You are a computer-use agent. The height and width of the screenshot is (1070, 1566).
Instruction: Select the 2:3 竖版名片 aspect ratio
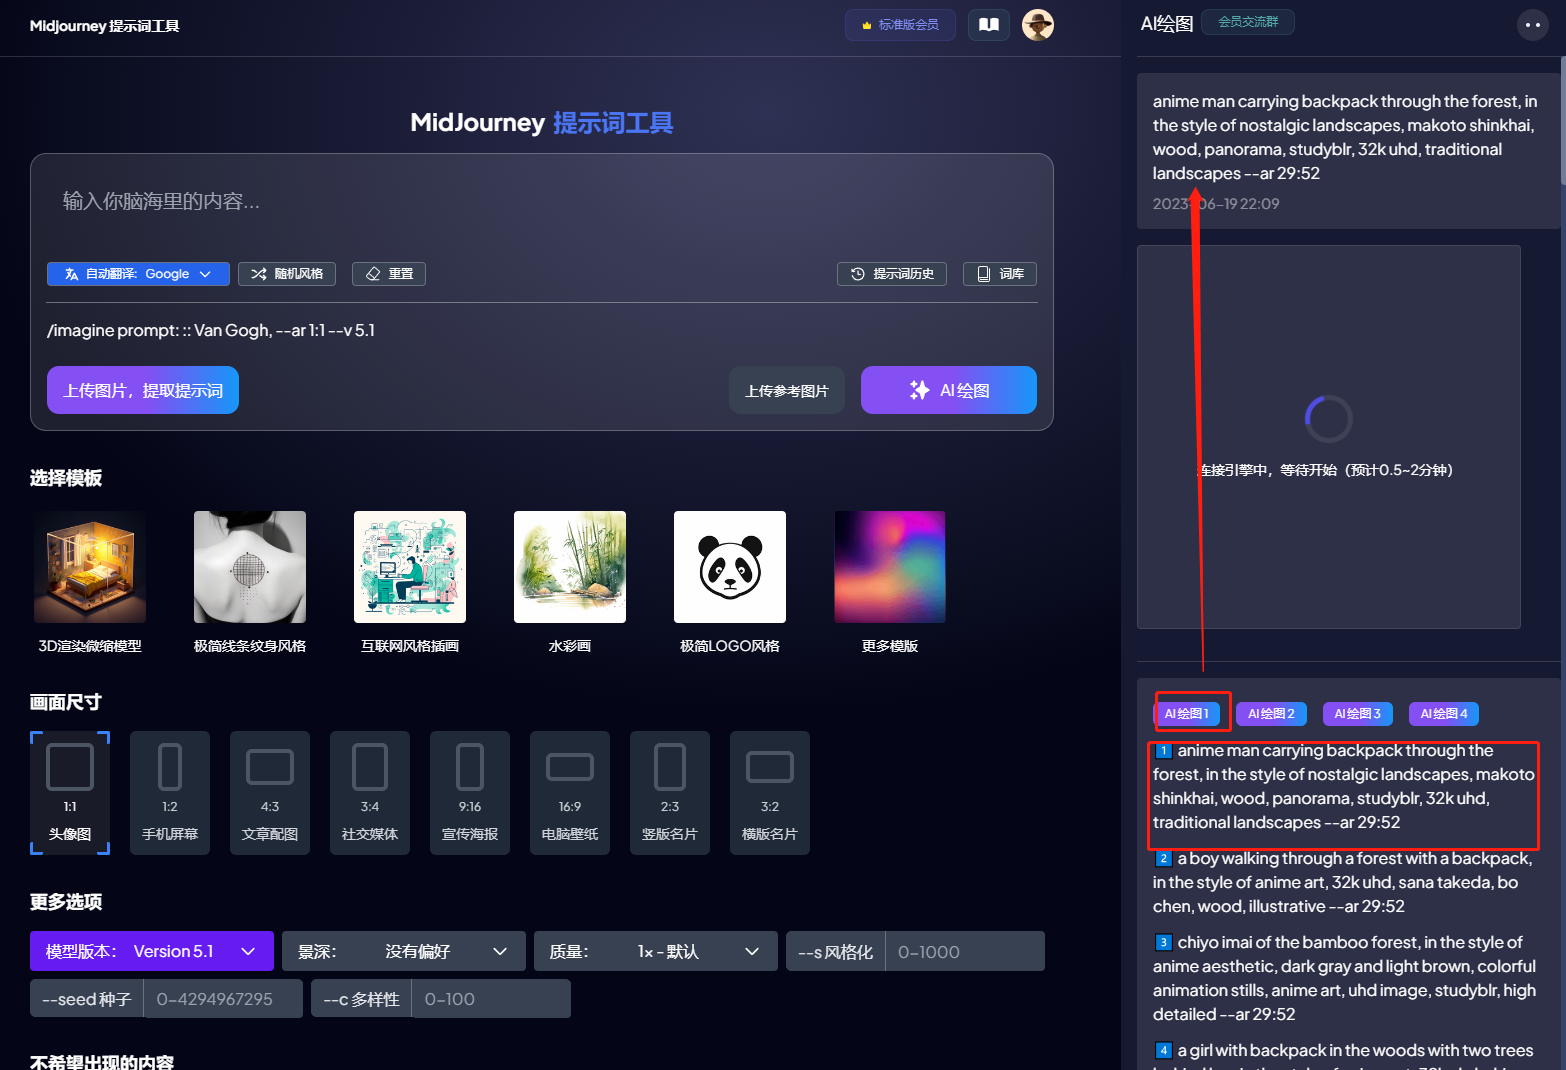point(670,793)
